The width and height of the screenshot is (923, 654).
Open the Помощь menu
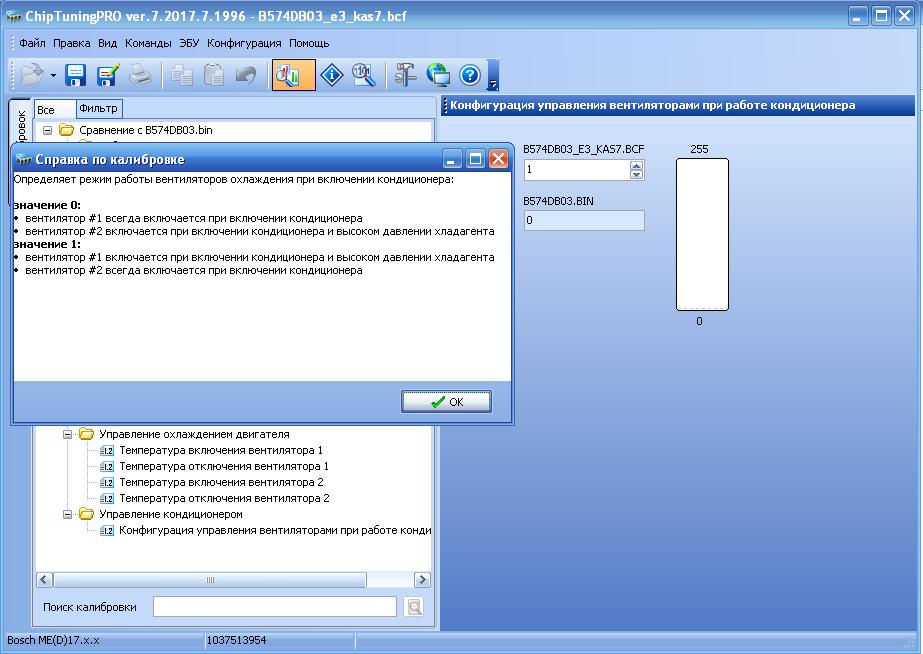tap(309, 43)
